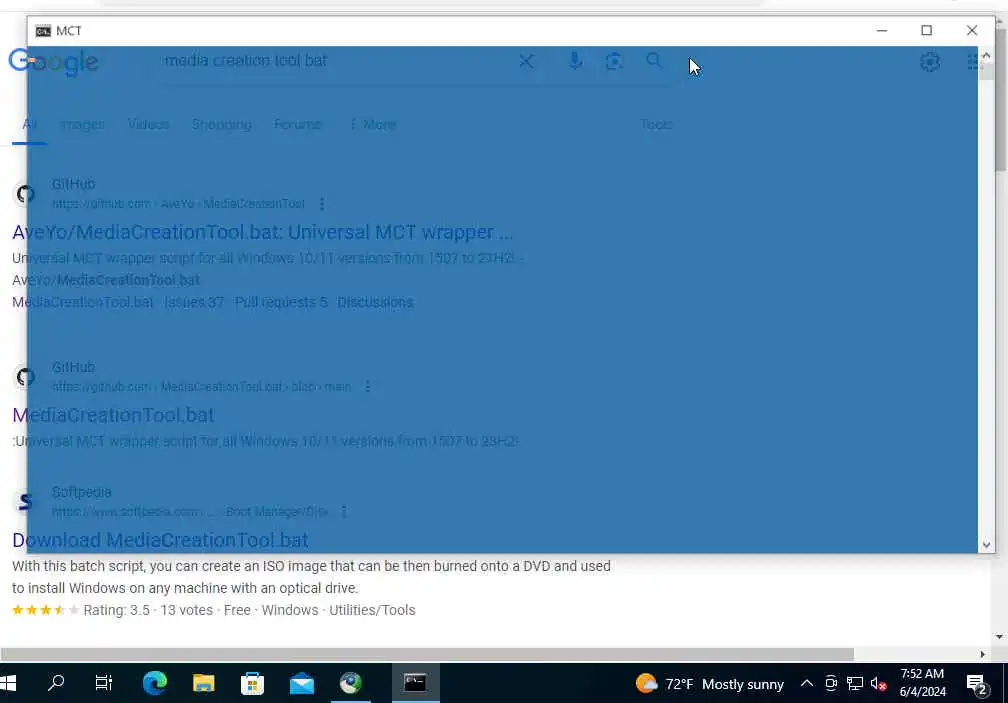Click the text '13 votes'
The width and height of the screenshot is (1008, 703).
click(186, 610)
